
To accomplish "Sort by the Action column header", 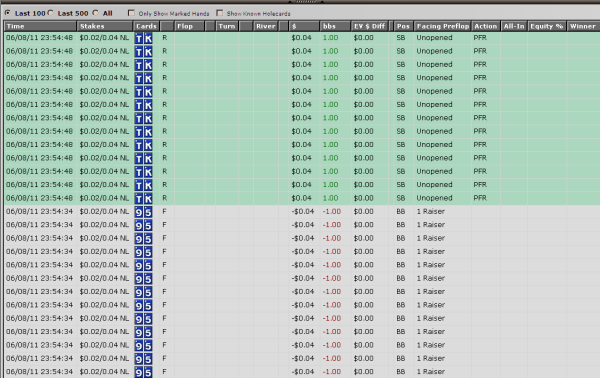I will 486,26.
